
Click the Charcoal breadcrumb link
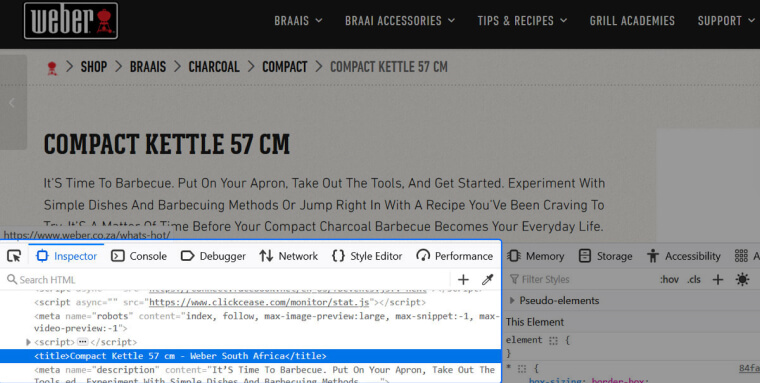click(x=214, y=67)
